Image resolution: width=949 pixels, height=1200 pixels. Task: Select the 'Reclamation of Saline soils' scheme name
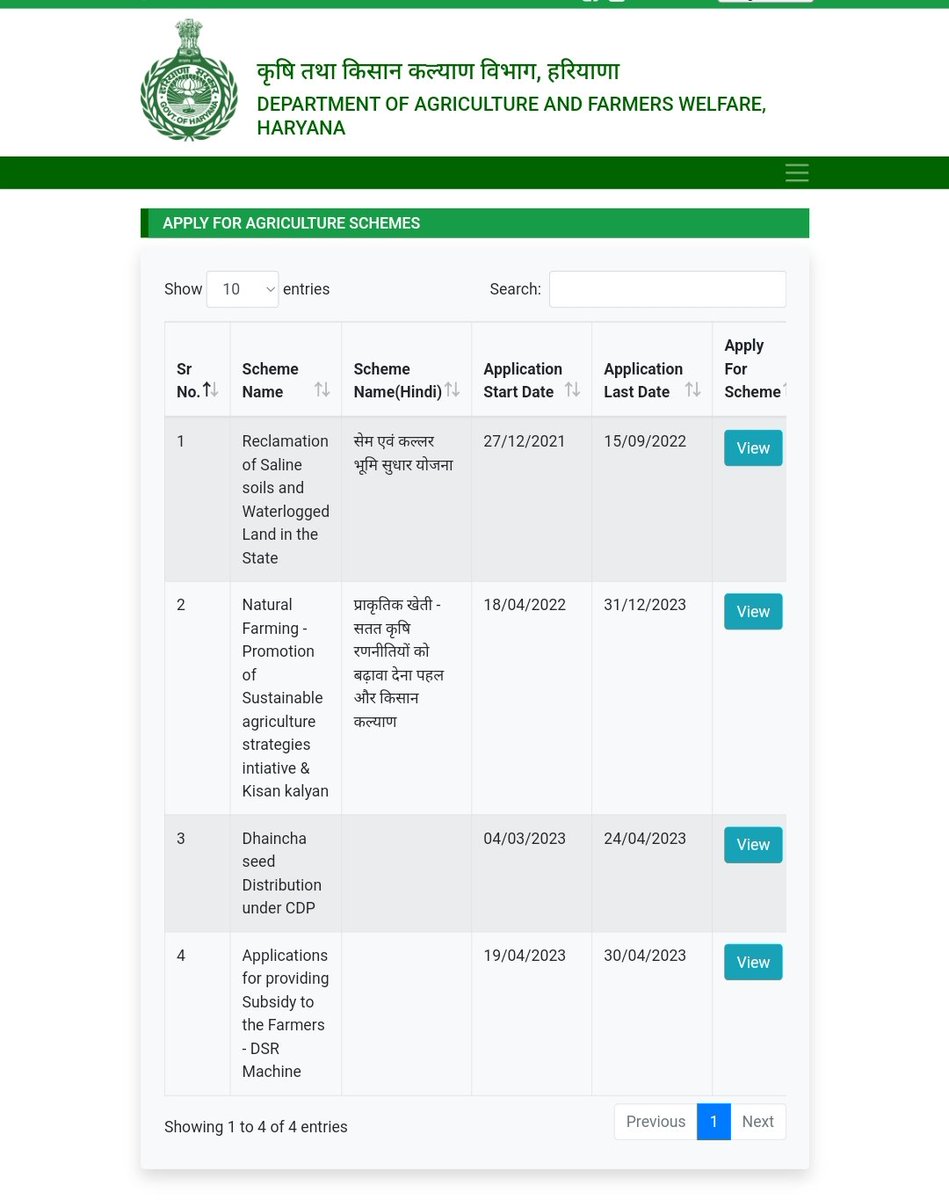pyautogui.click(x=285, y=500)
